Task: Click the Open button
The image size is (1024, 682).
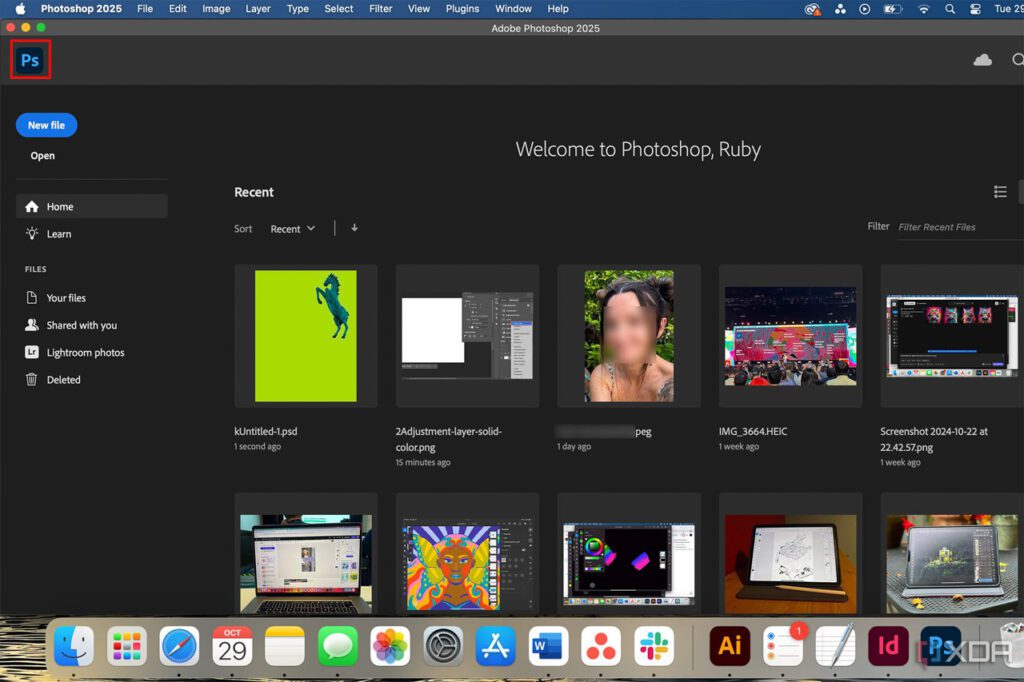Action: tap(42, 155)
